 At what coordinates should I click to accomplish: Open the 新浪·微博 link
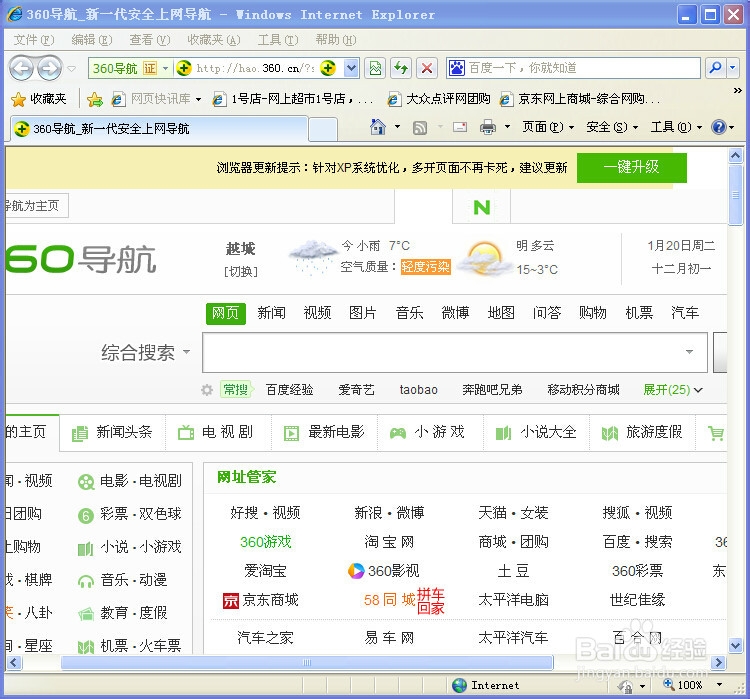coord(389,513)
